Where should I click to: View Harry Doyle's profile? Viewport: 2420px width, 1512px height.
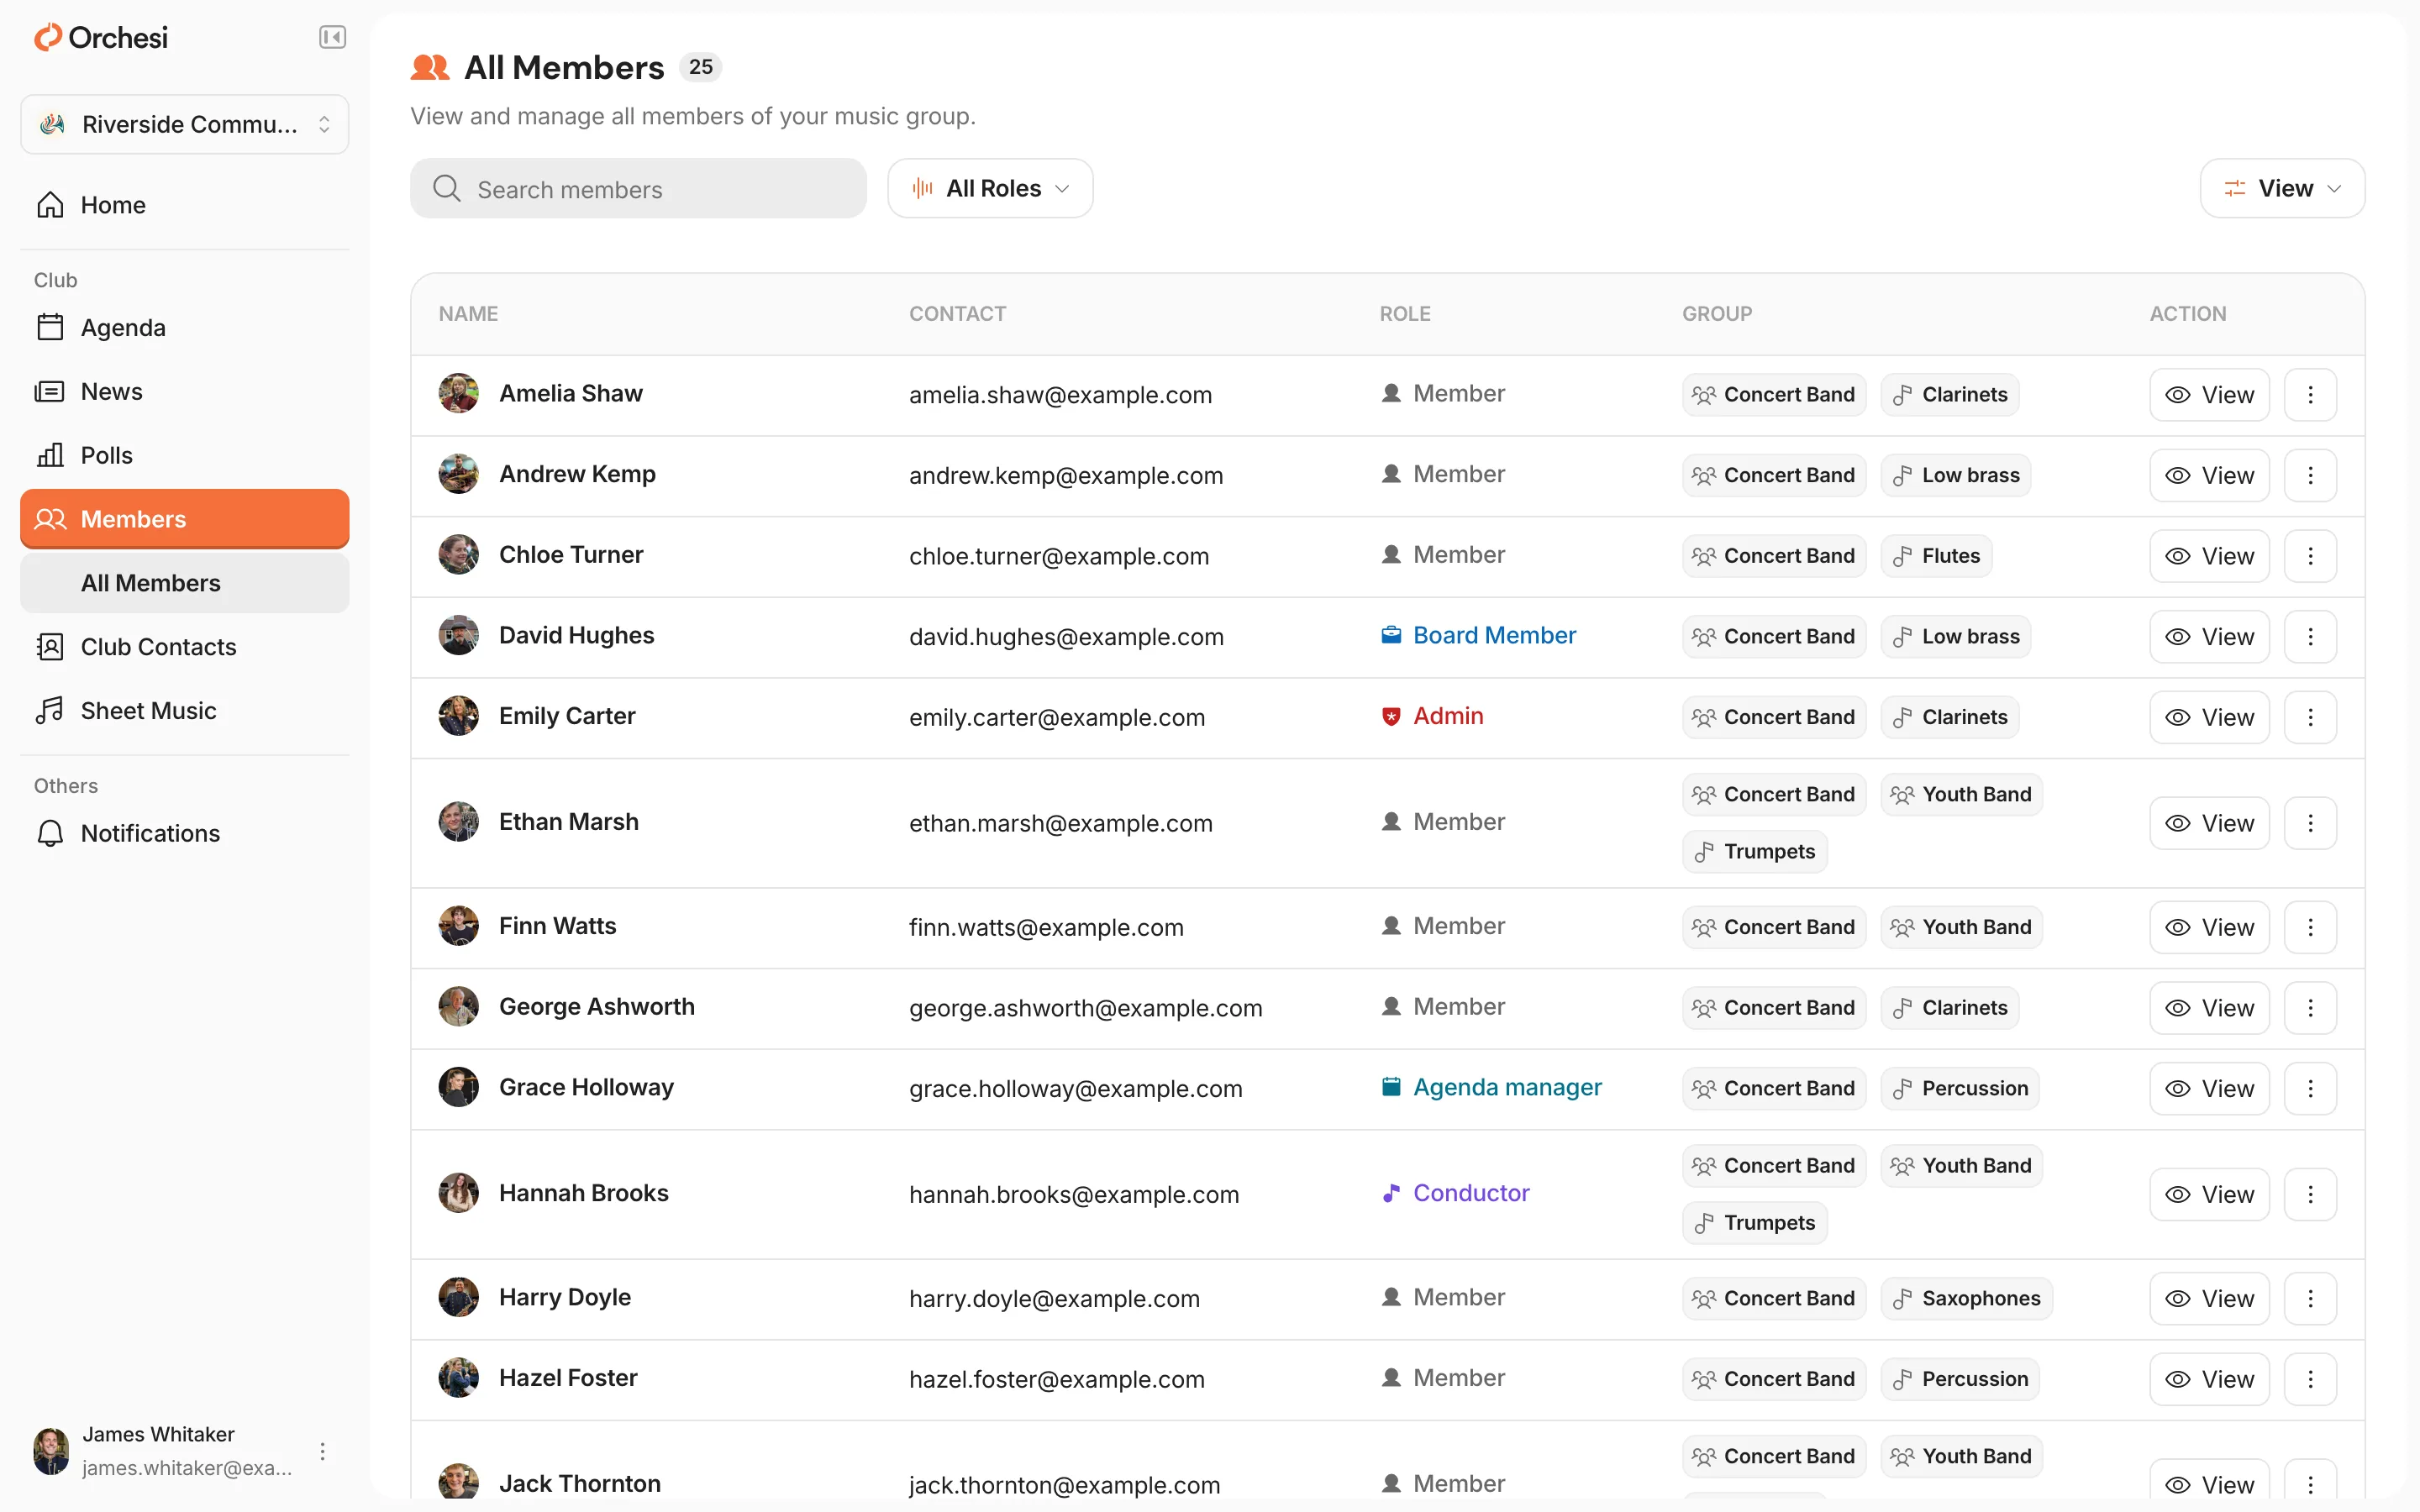coord(2209,1298)
